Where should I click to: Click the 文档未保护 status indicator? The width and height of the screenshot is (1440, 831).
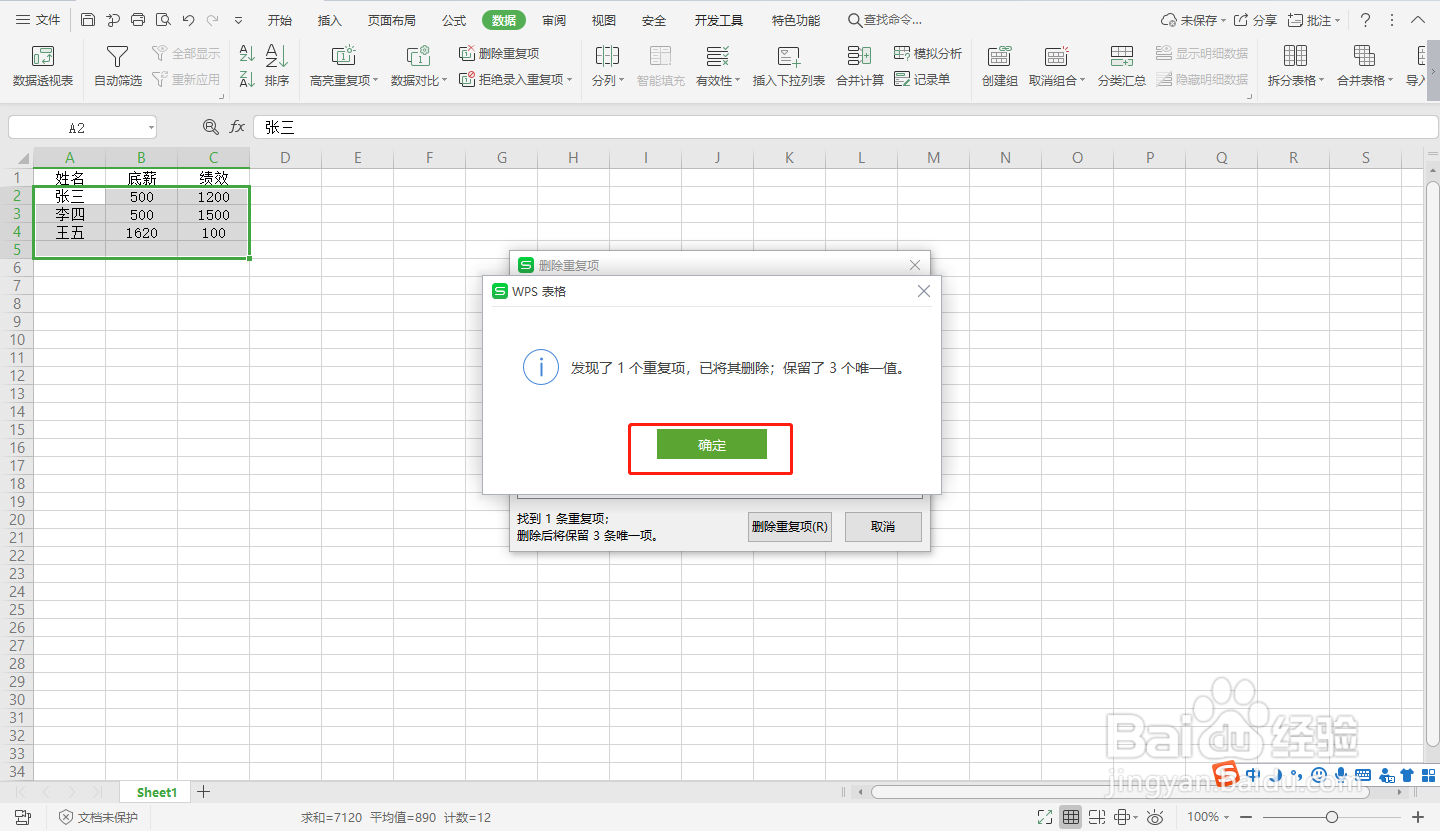98,817
